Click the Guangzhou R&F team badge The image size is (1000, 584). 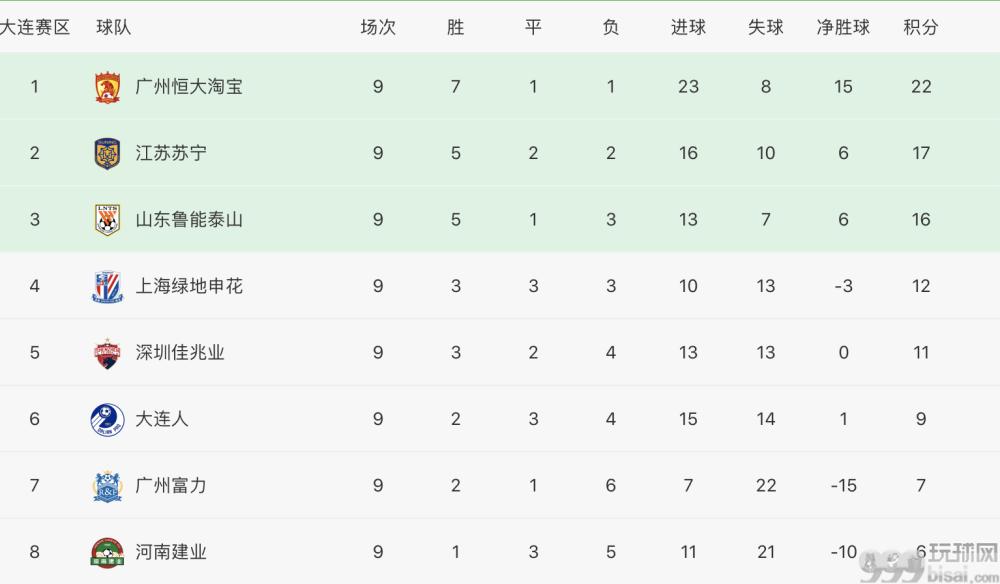point(107,486)
